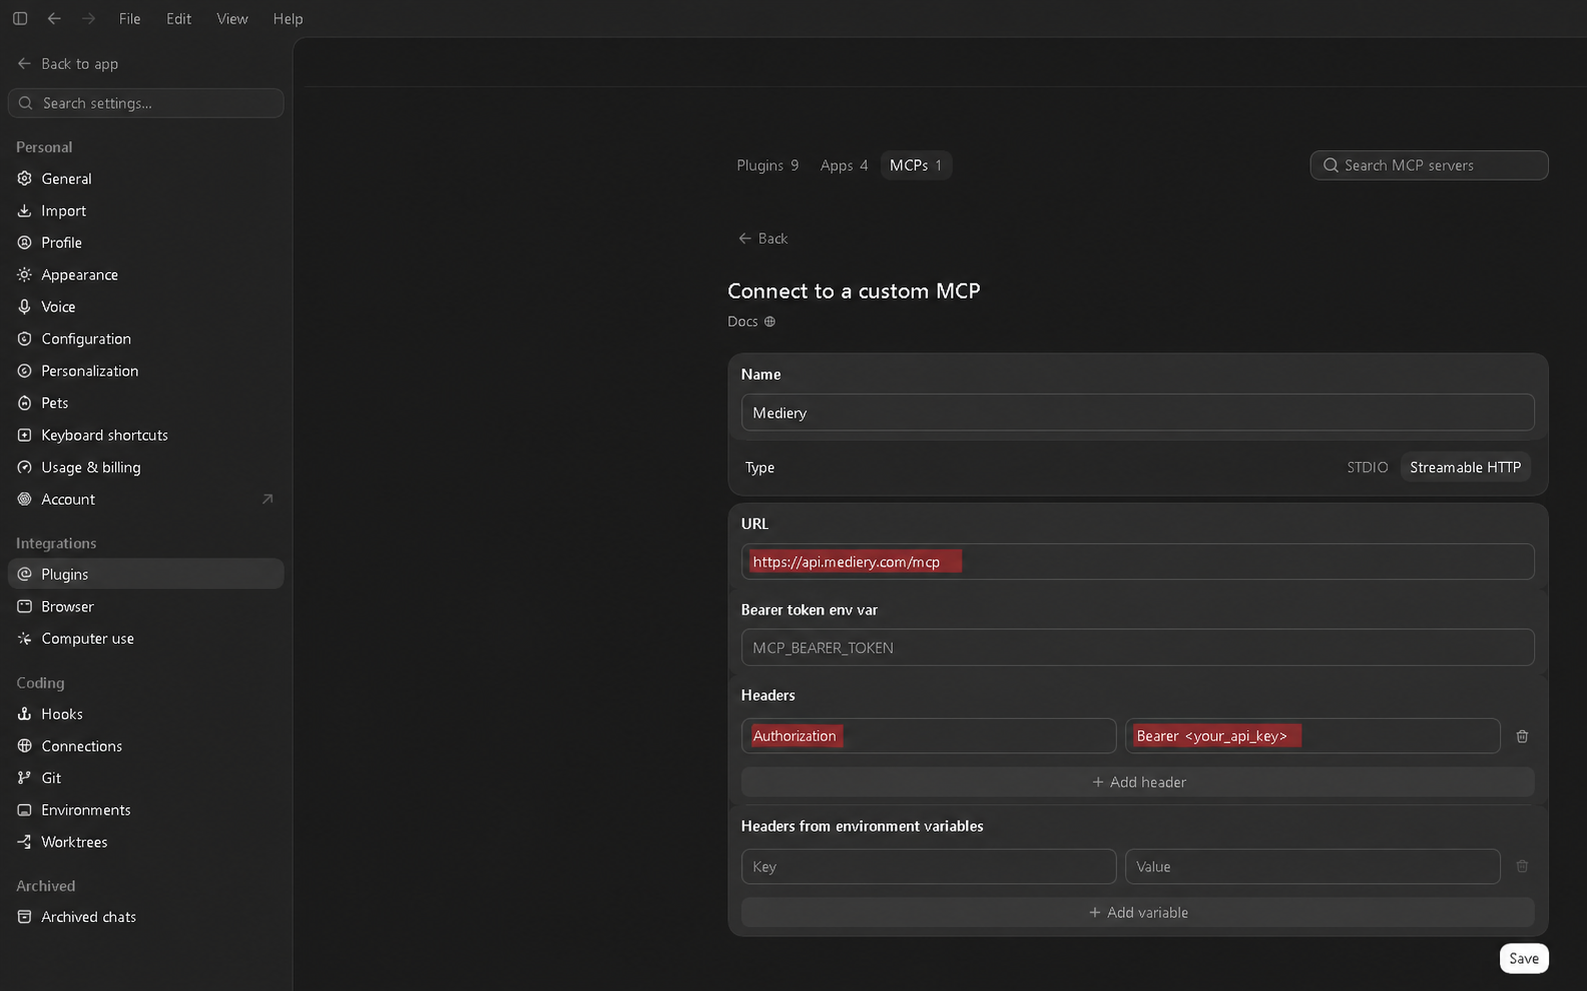Click the environment variable Key field

click(928, 866)
